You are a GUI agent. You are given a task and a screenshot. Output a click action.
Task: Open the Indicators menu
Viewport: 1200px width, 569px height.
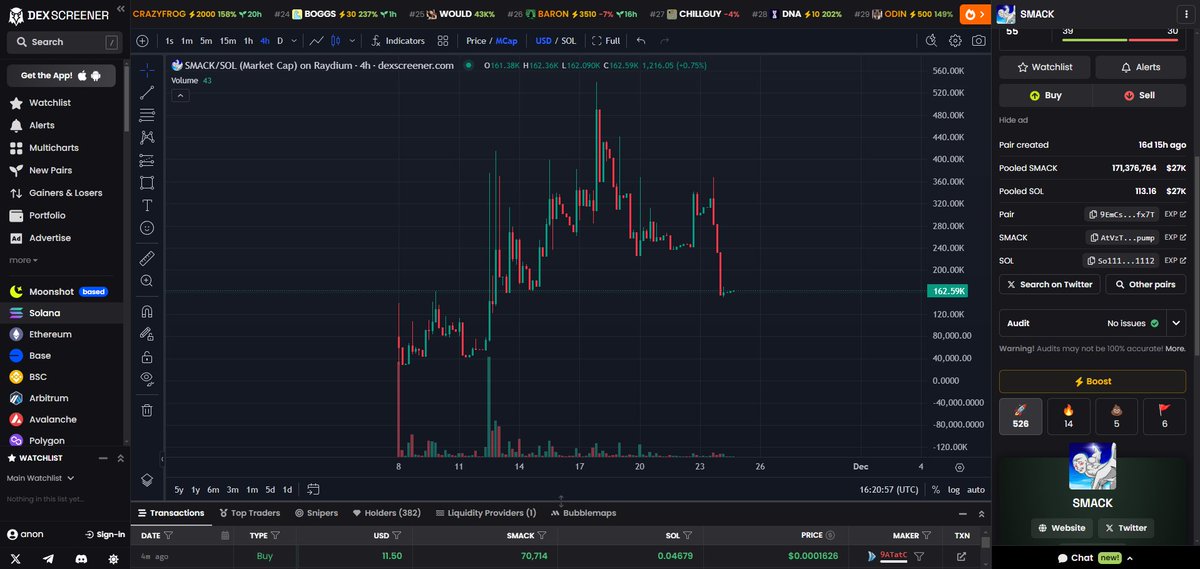(x=397, y=41)
